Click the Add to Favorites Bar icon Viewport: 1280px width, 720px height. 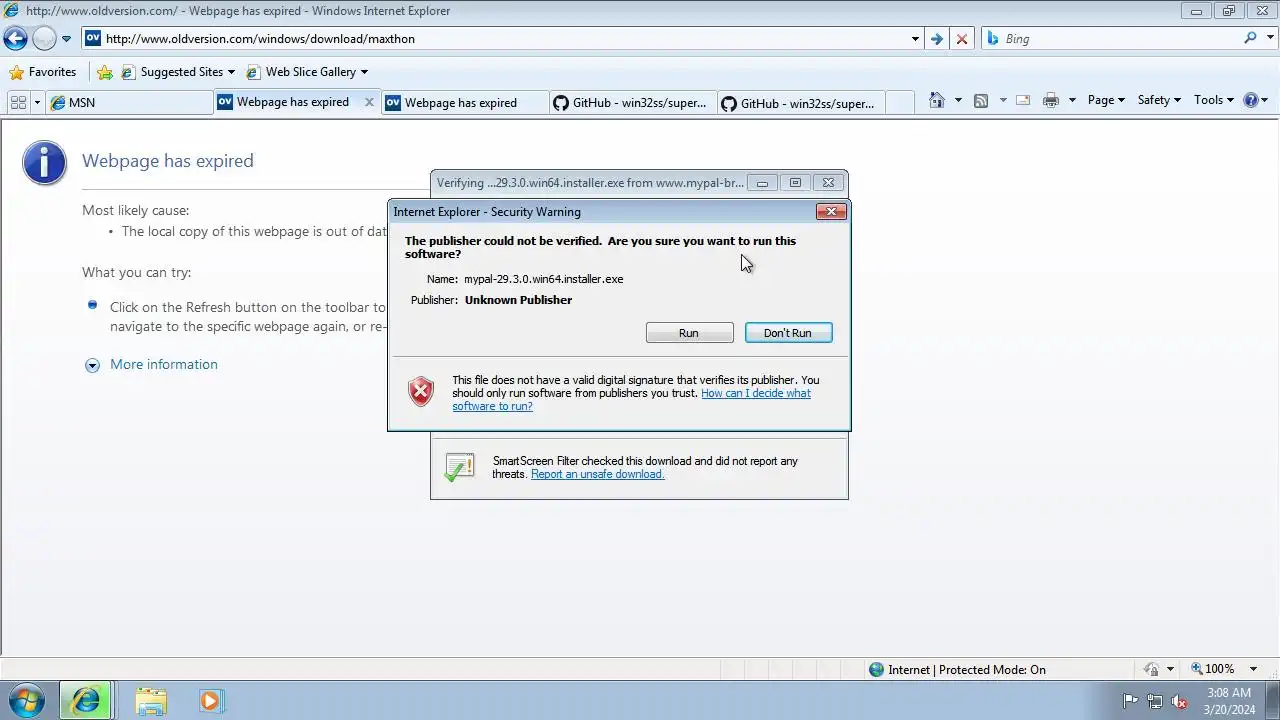click(104, 72)
